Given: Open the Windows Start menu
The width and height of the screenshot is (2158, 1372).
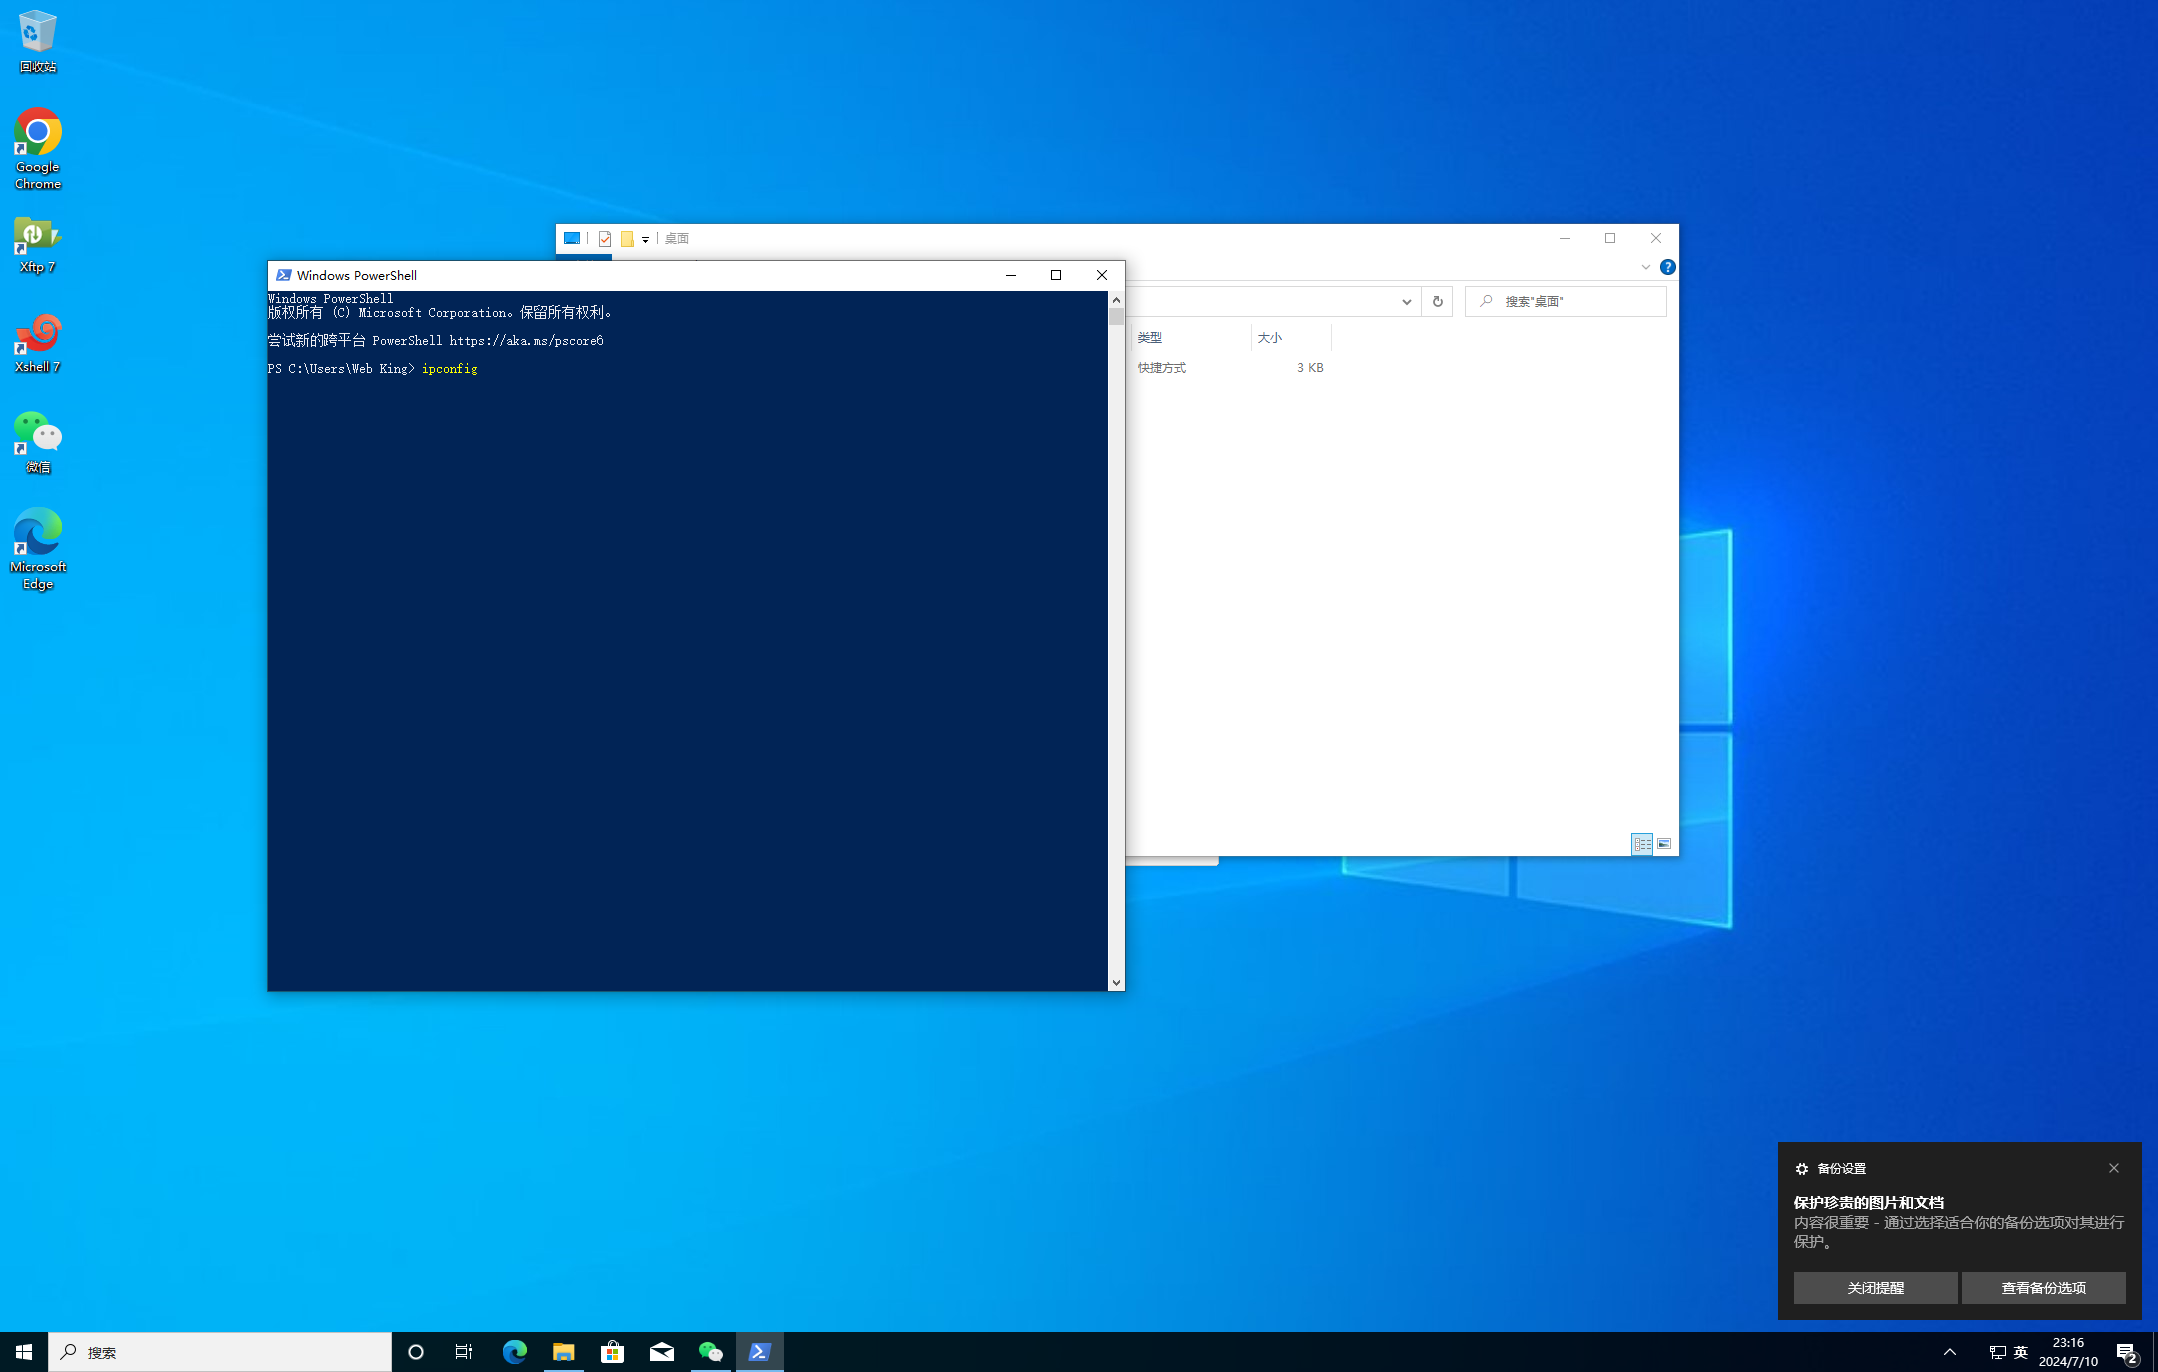Looking at the screenshot, I should tap(24, 1352).
